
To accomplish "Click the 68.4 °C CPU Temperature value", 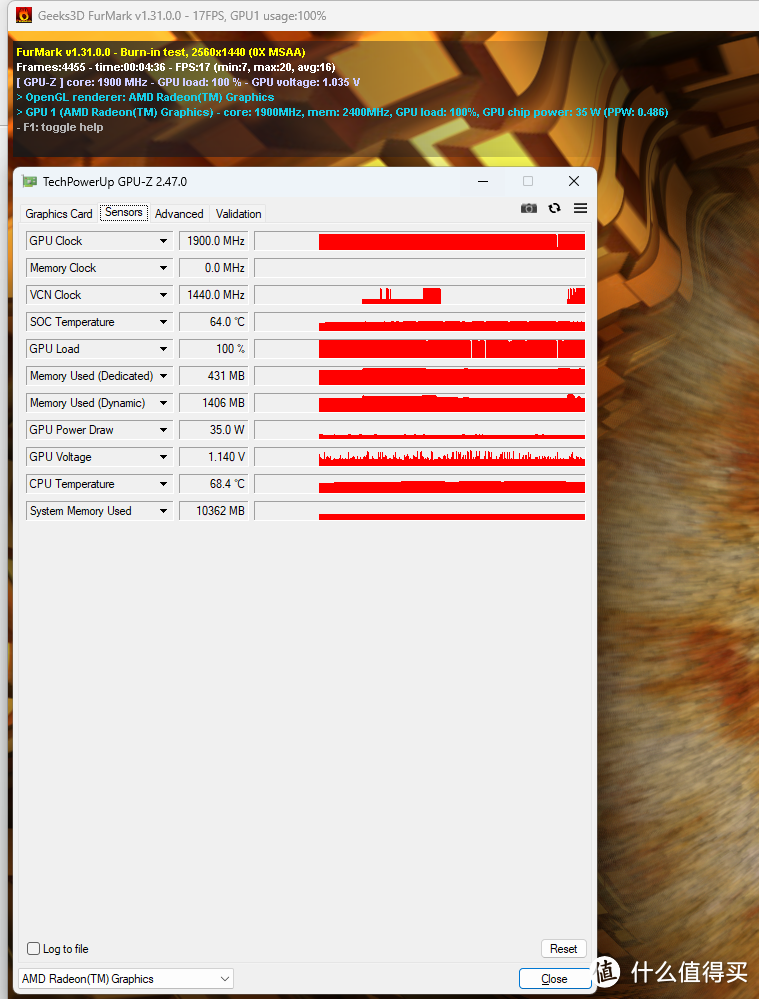I will [213, 484].
